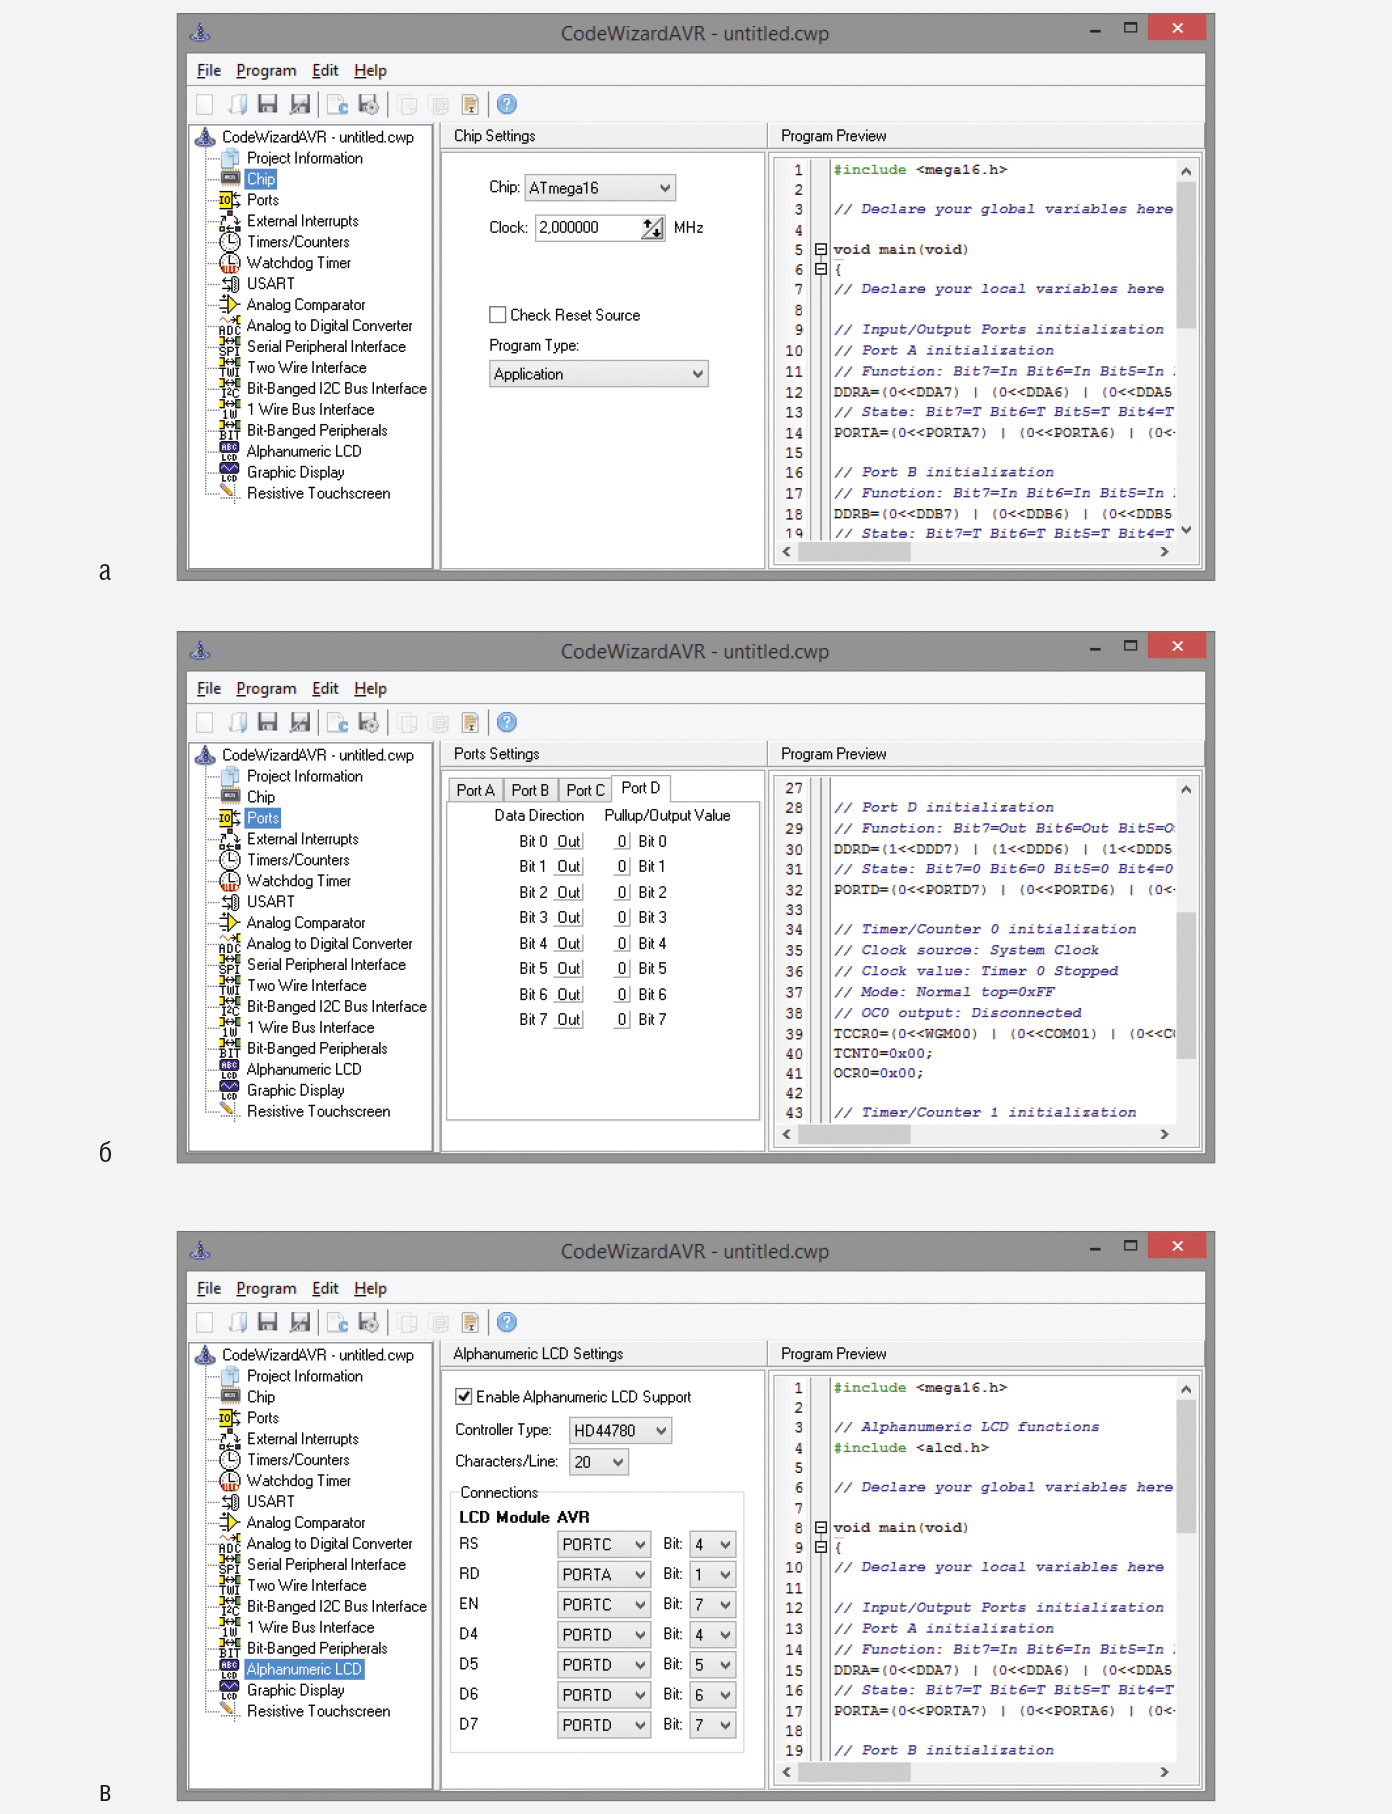Open File menu in top window

(x=209, y=70)
